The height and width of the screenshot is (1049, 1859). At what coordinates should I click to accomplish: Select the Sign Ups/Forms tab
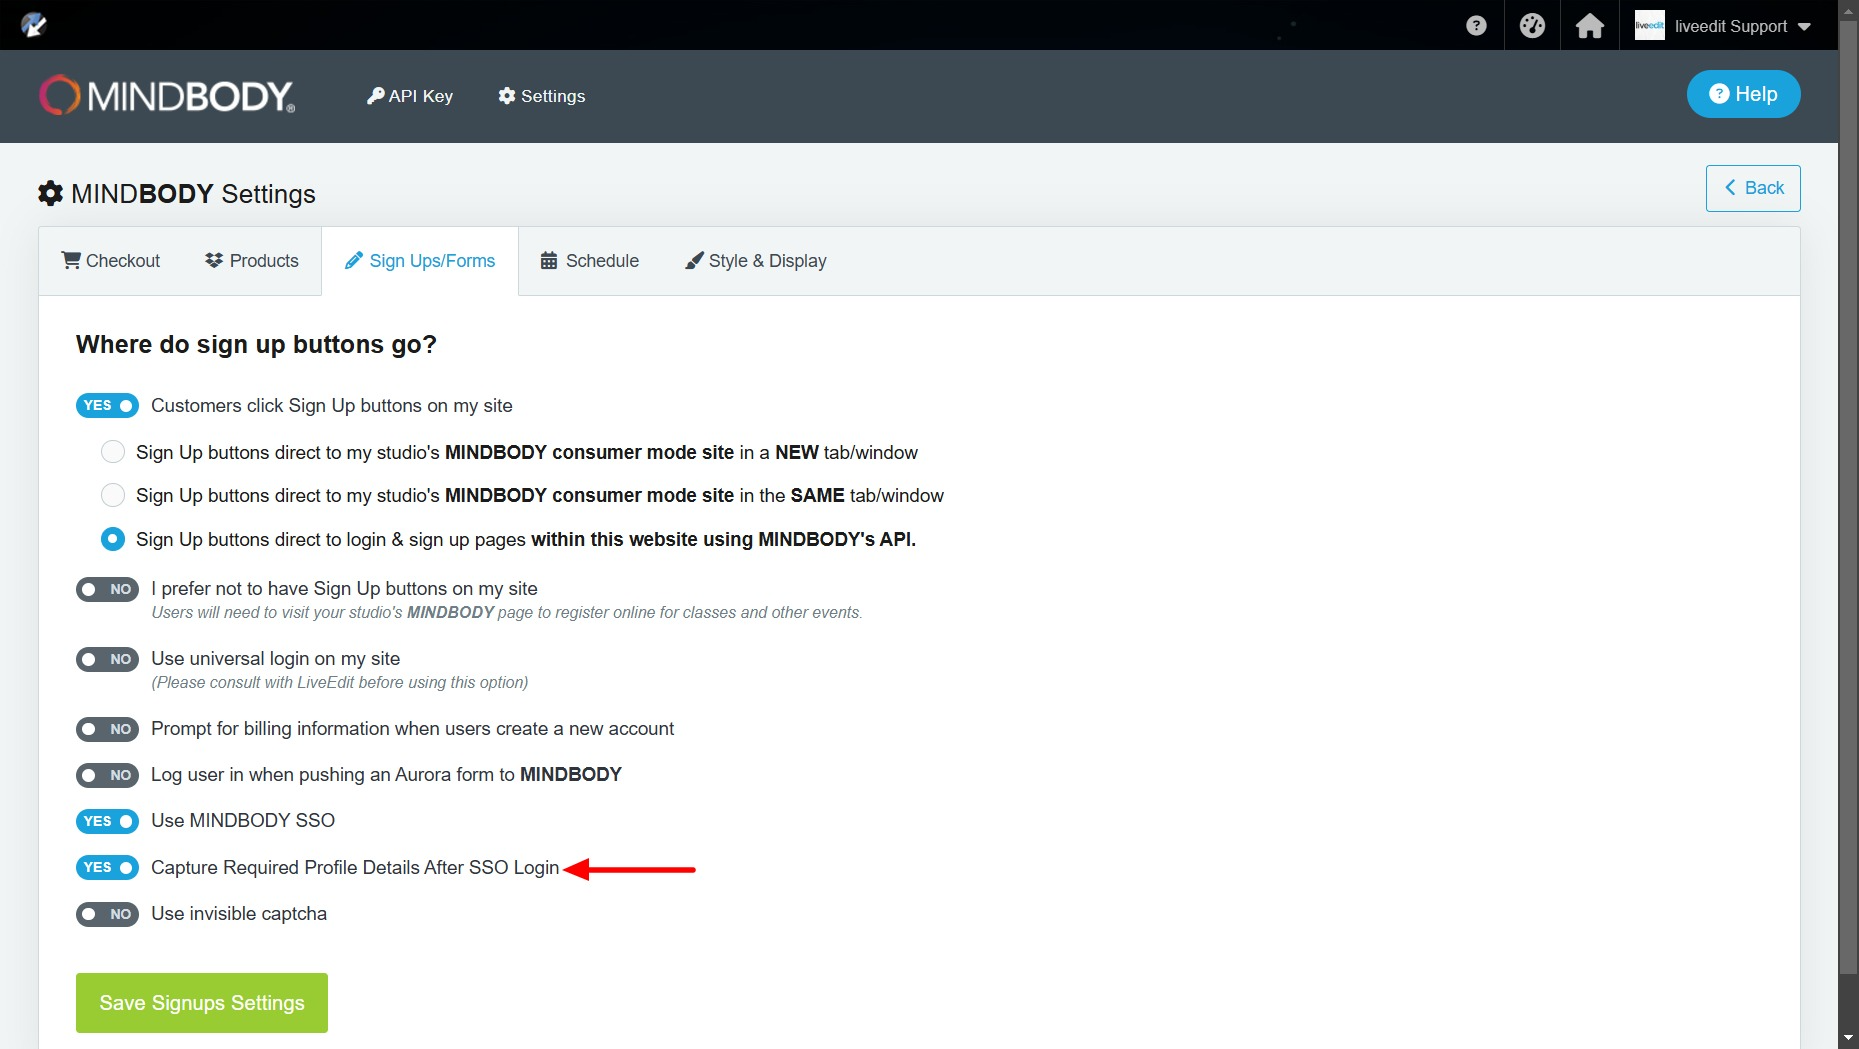point(420,261)
